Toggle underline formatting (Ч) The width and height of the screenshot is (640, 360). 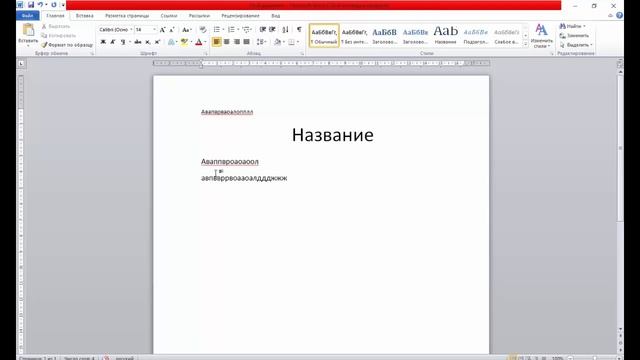pyautogui.click(x=122, y=42)
